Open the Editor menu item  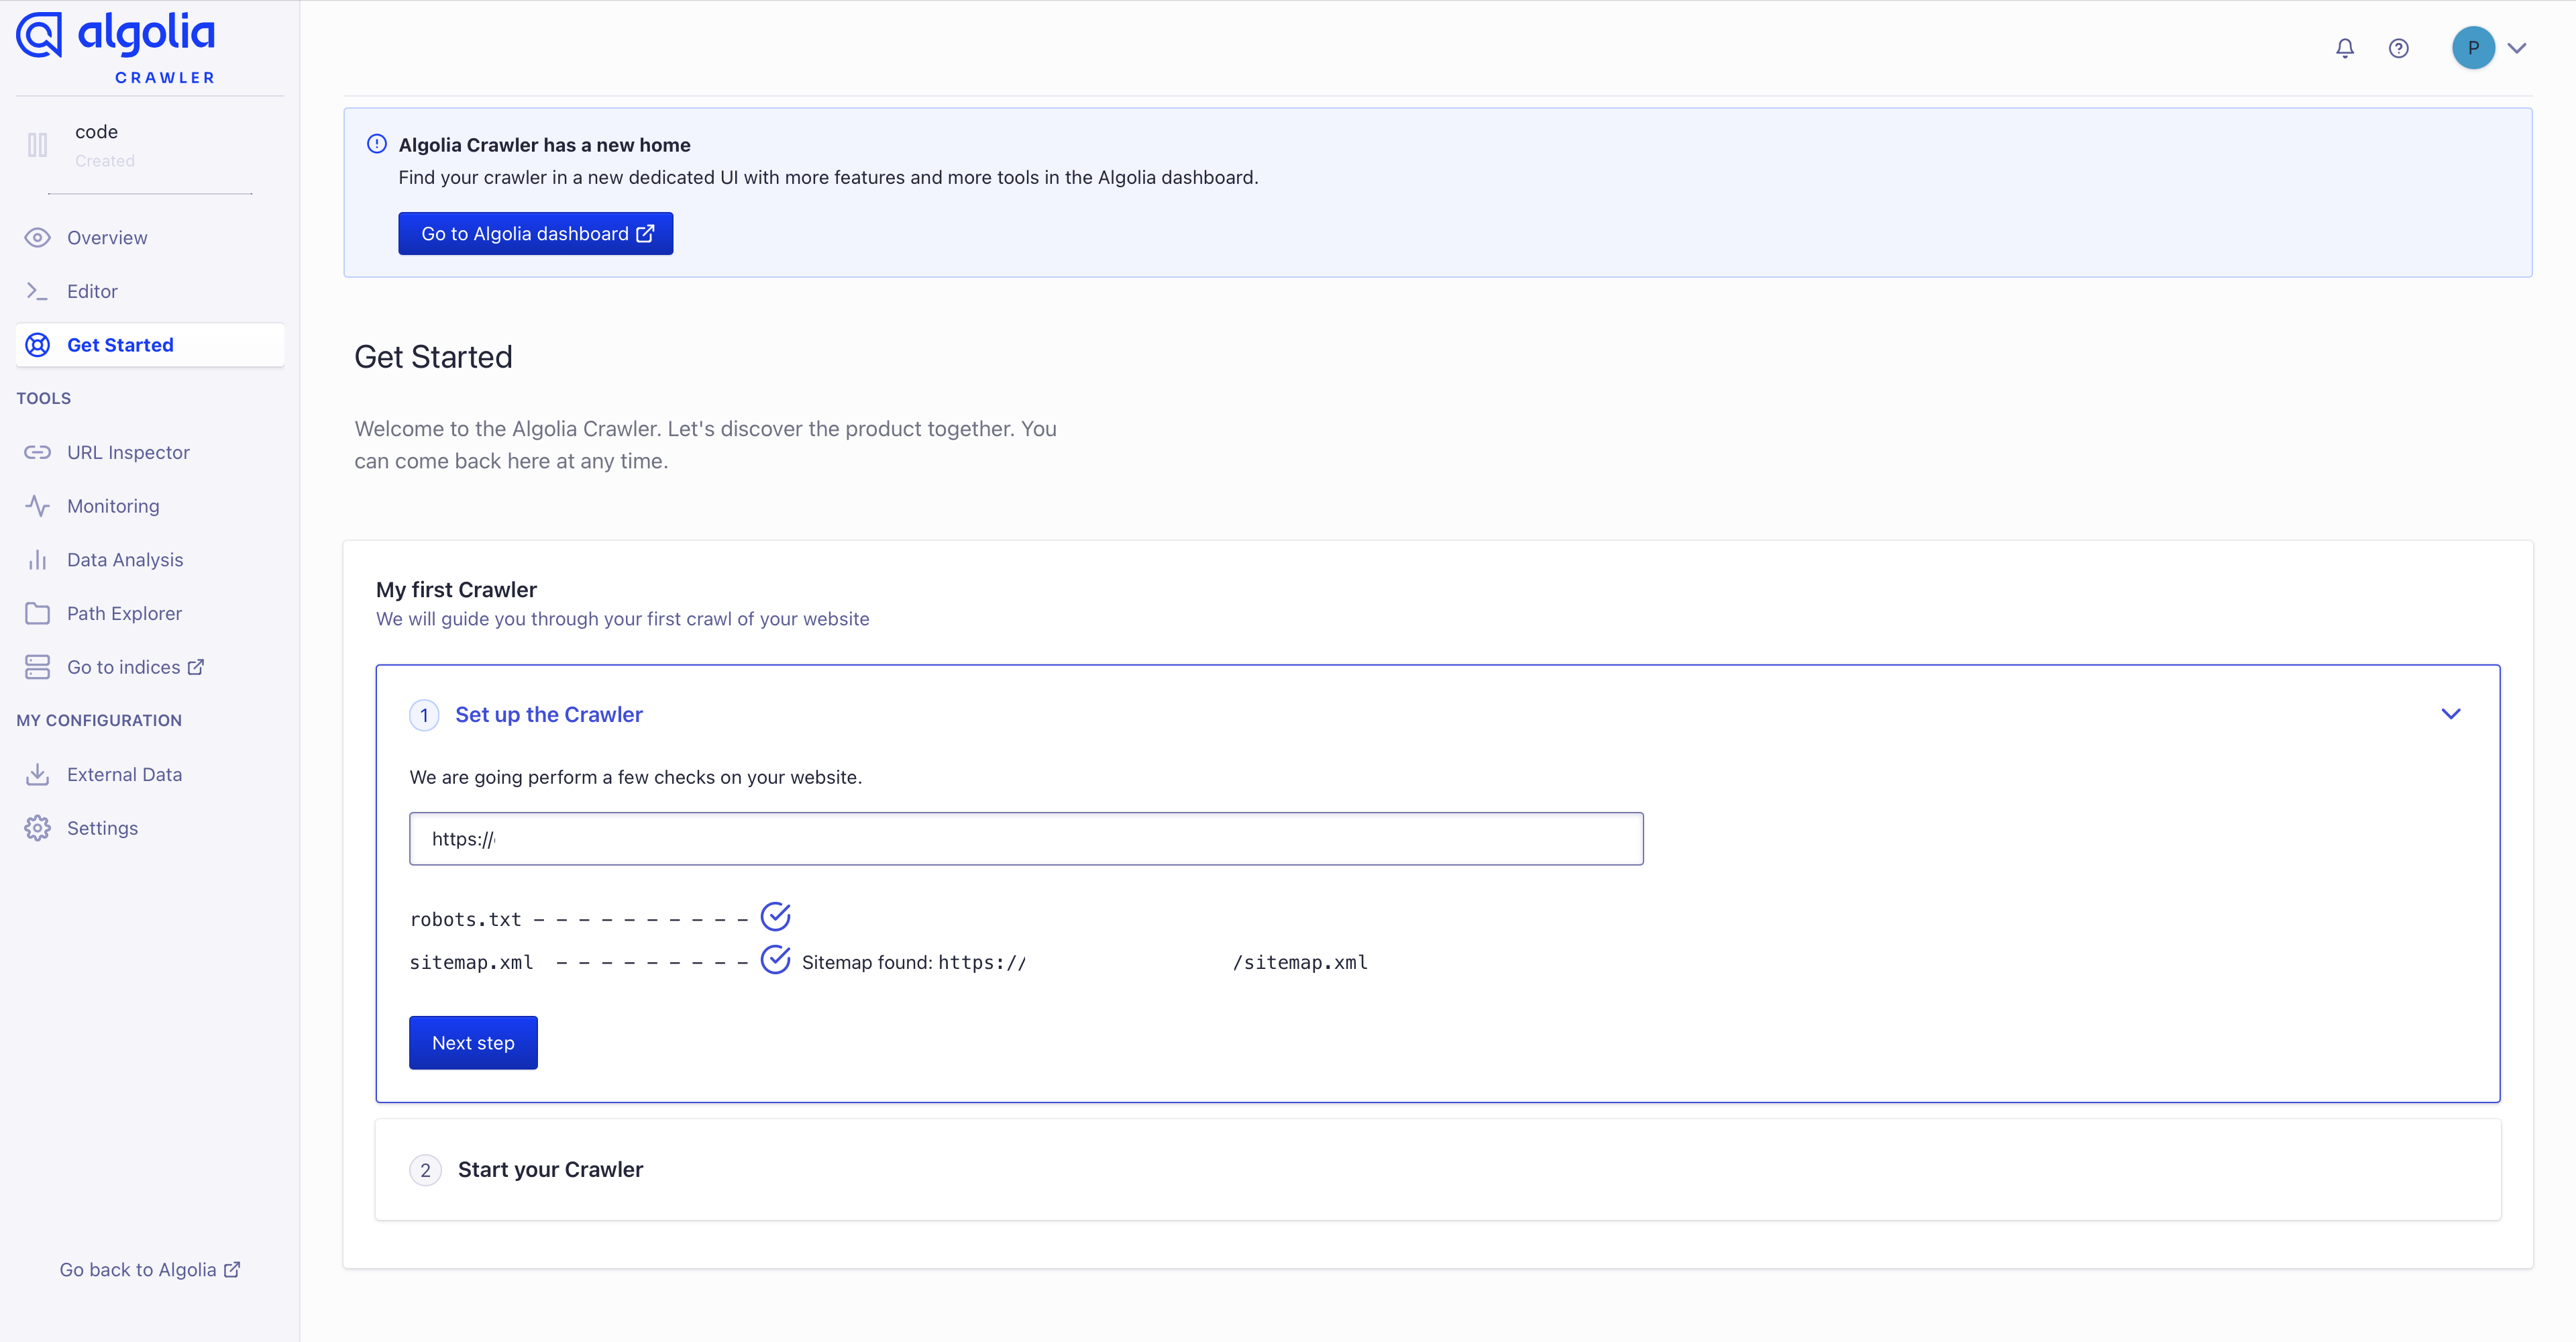click(92, 291)
